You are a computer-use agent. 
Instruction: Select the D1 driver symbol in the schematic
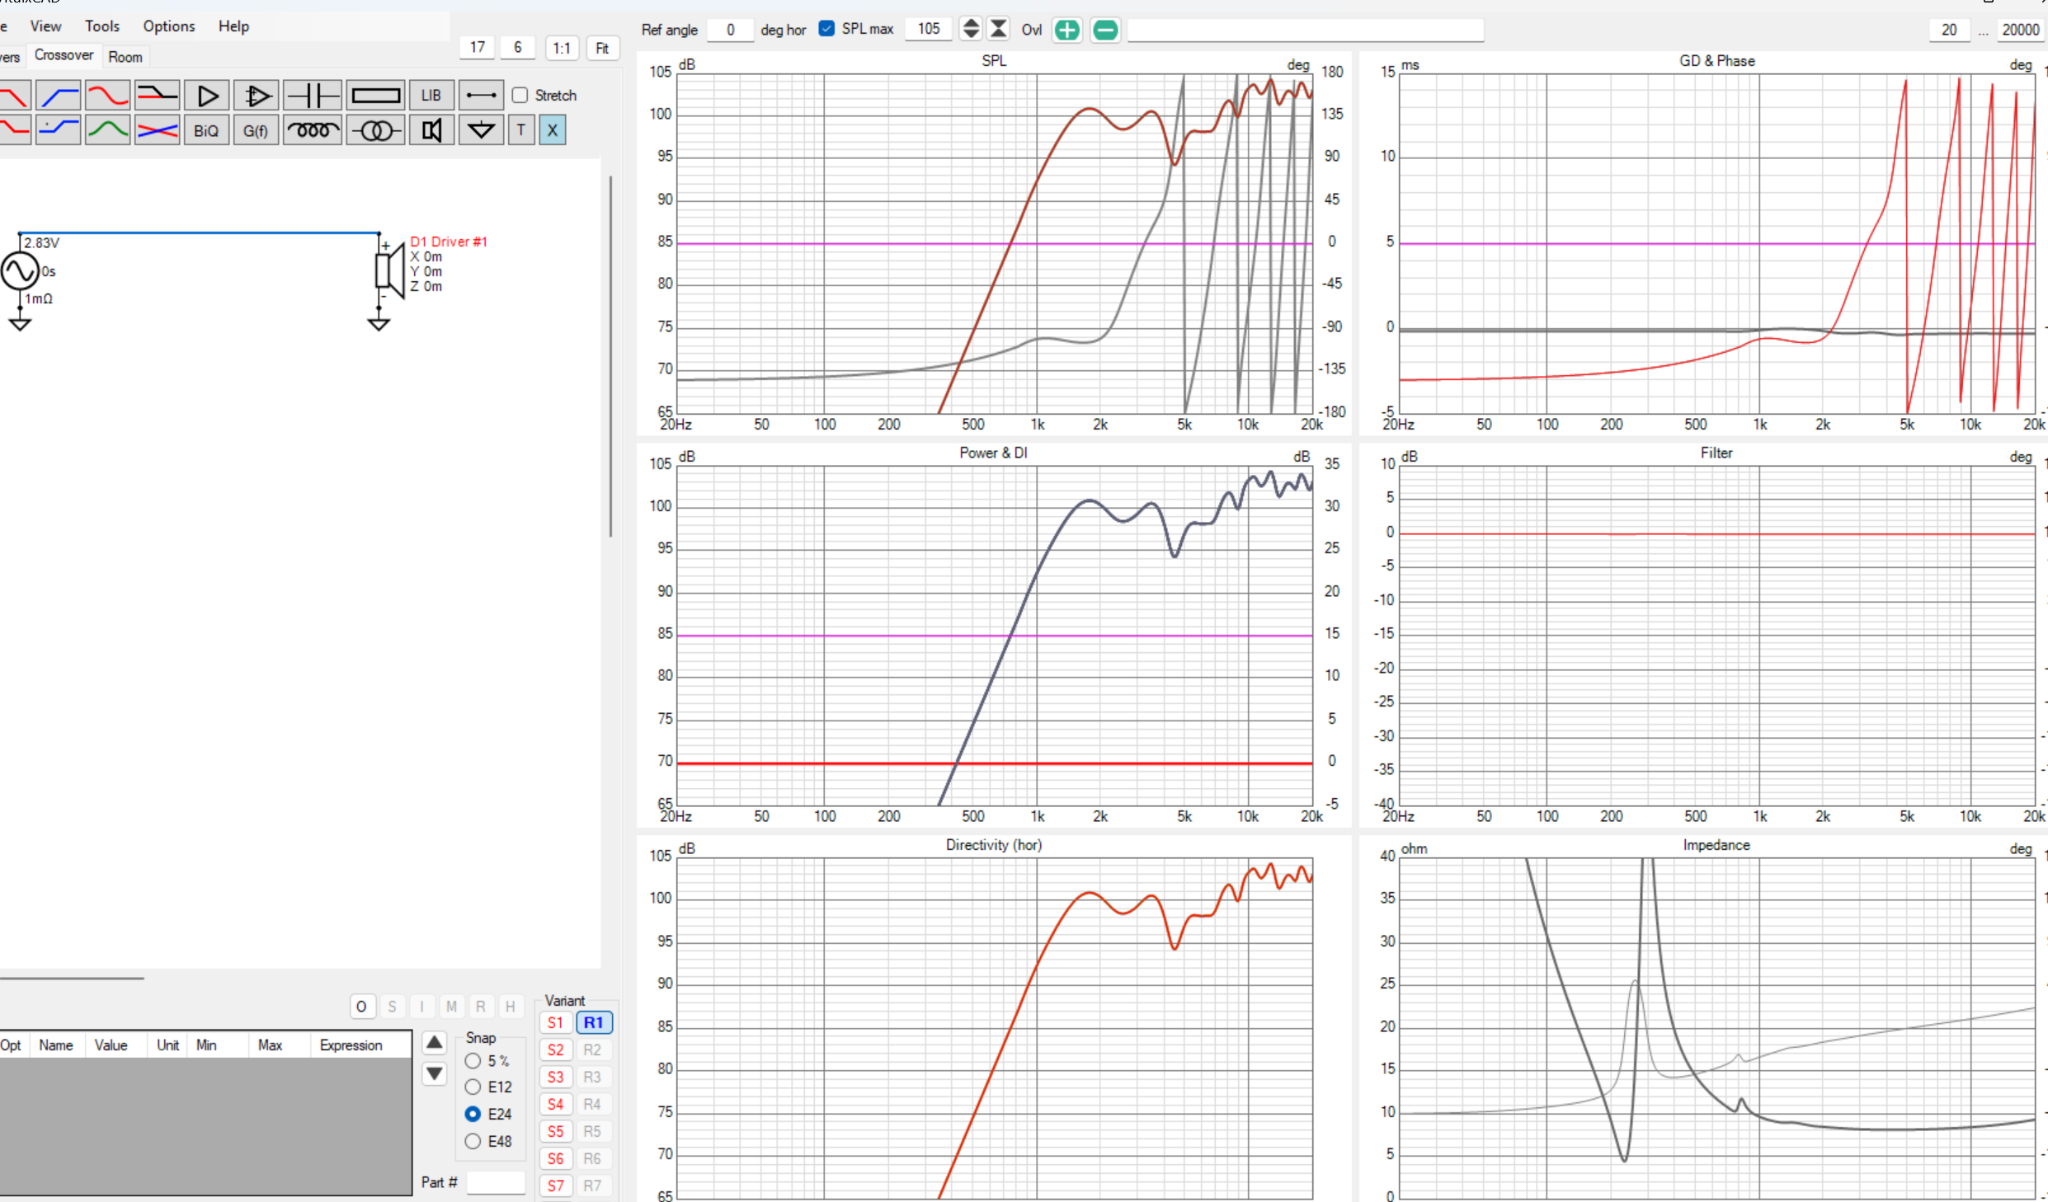[x=389, y=271]
